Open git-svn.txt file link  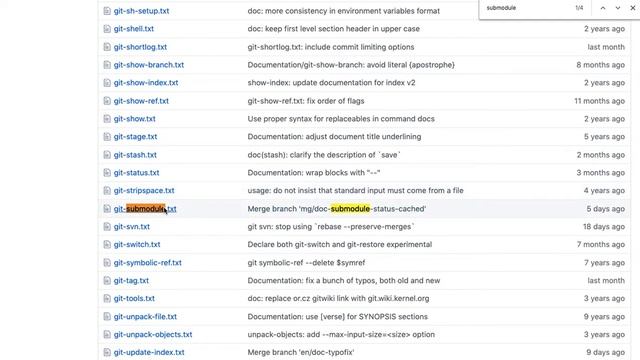(x=132, y=227)
